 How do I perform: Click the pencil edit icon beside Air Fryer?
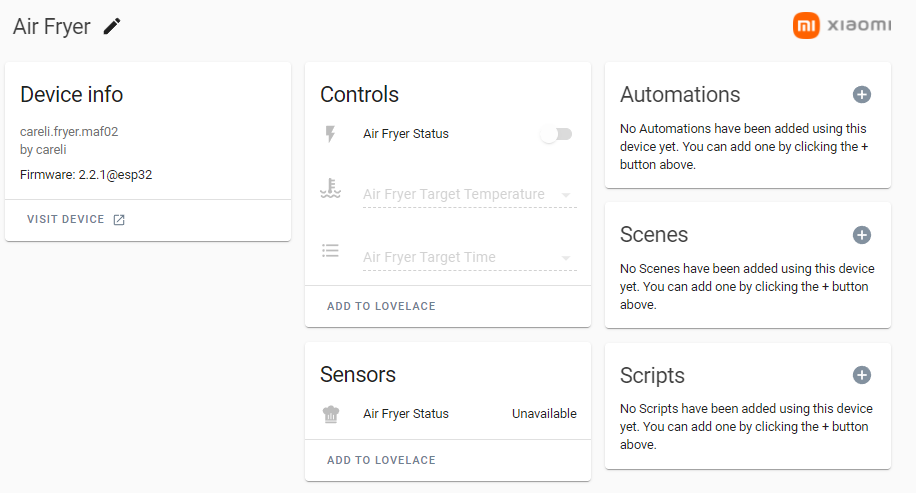112,26
